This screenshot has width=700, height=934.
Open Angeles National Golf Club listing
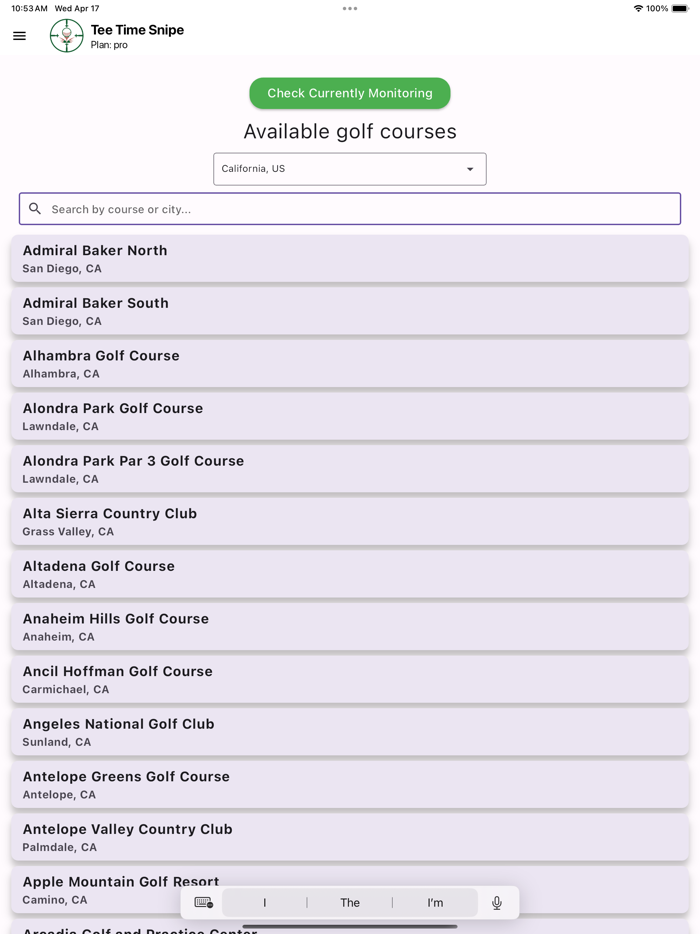pyautogui.click(x=349, y=731)
